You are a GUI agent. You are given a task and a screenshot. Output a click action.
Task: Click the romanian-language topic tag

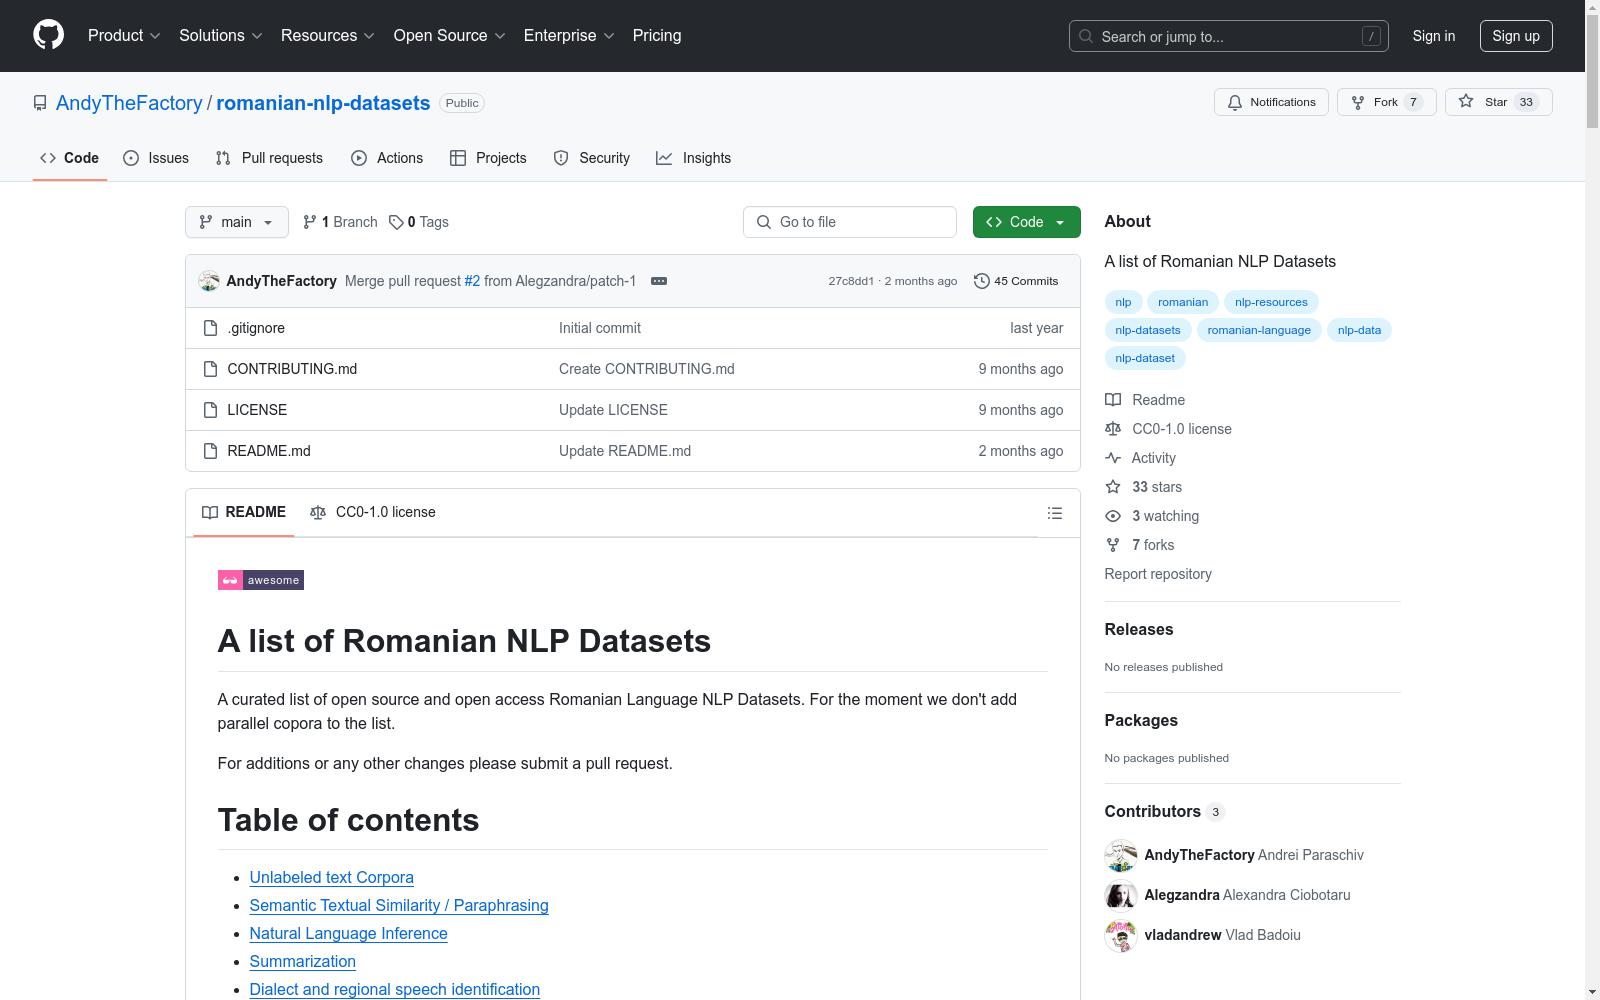point(1259,330)
